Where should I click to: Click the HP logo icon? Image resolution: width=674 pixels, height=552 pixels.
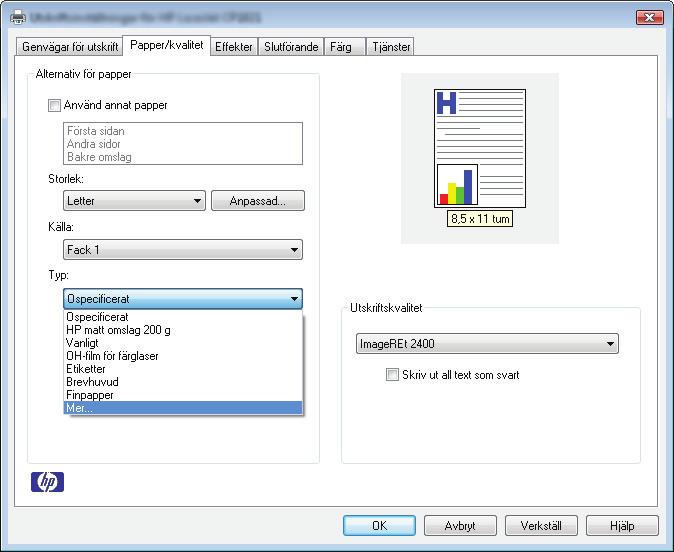(x=47, y=482)
